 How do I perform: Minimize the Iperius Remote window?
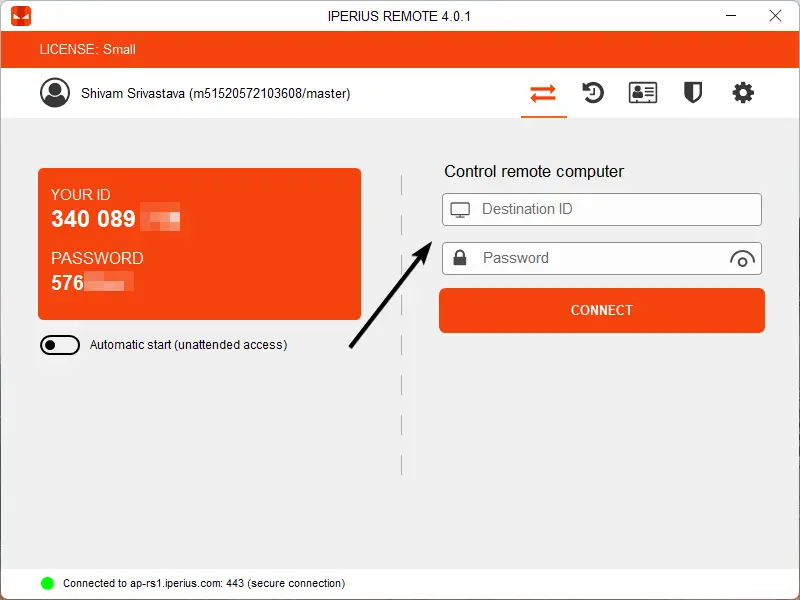[731, 16]
